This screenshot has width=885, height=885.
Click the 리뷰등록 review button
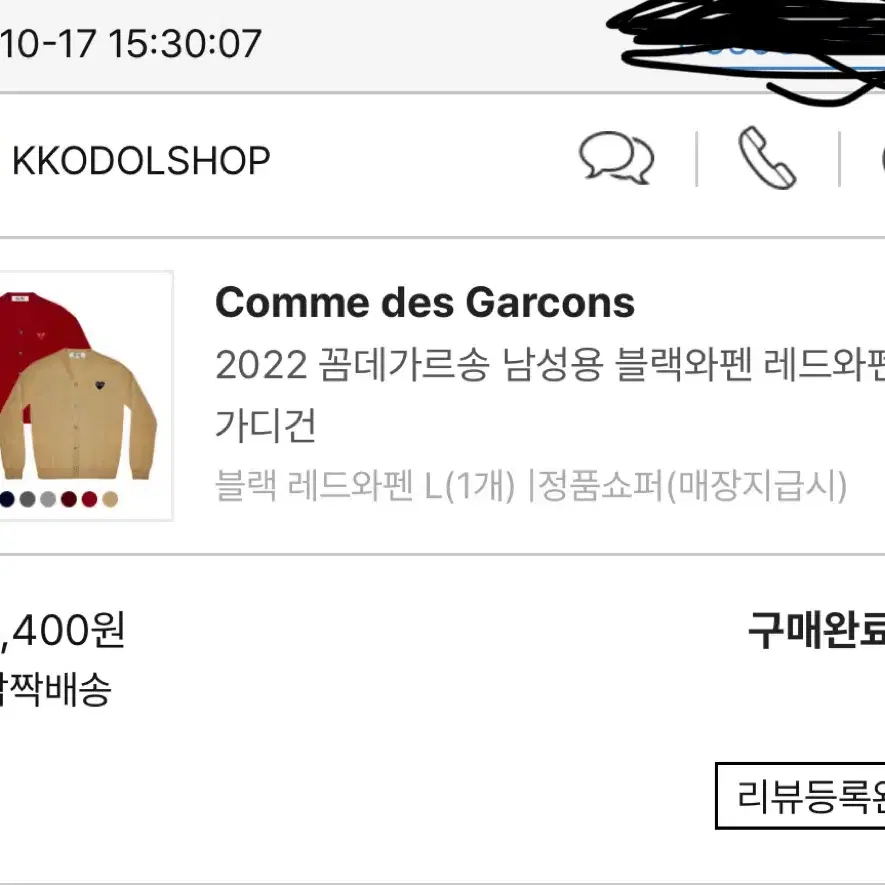coord(800,796)
